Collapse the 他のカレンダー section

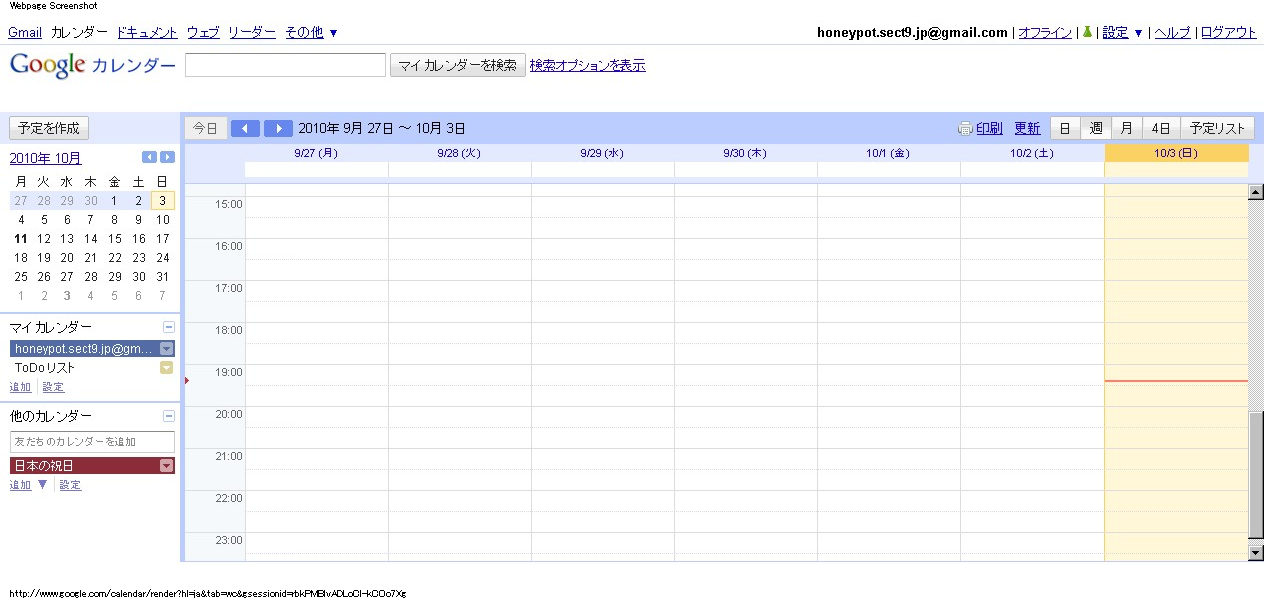coord(169,415)
